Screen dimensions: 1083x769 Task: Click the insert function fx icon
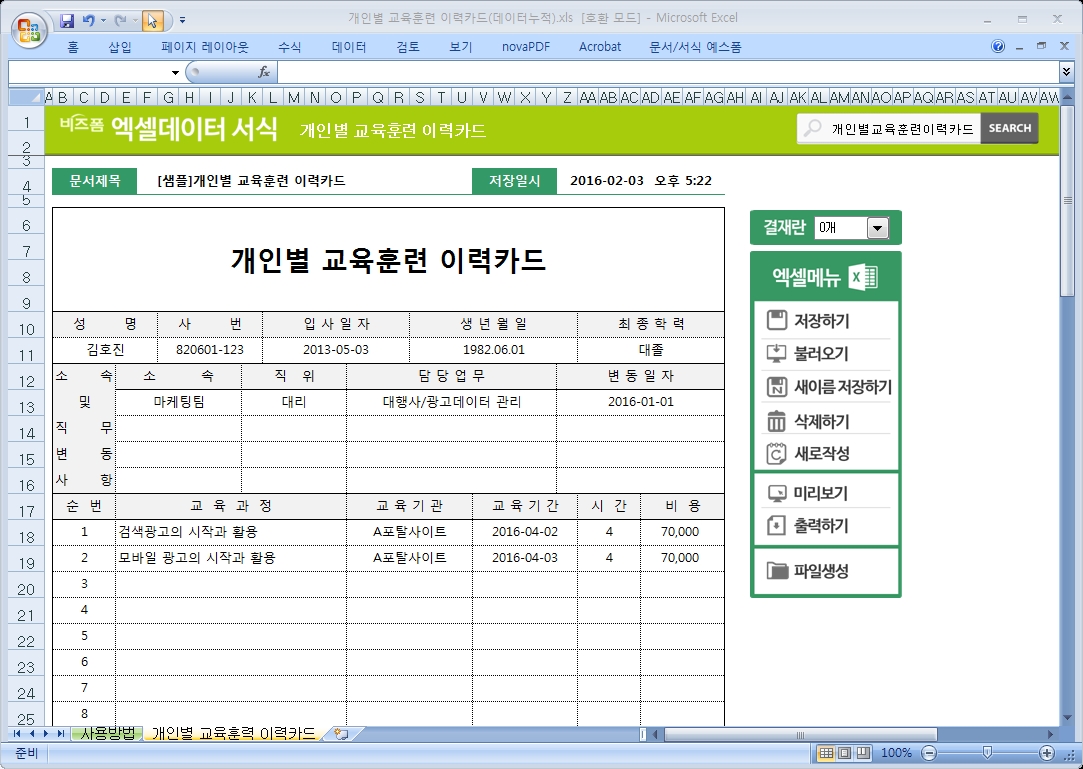264,72
